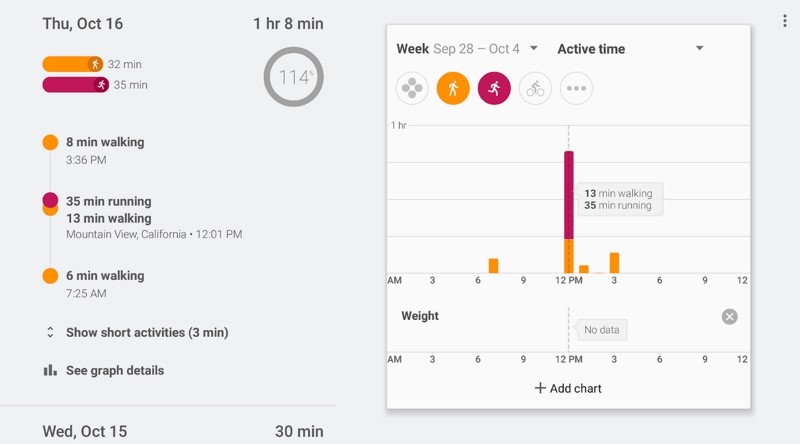Open See graph details

tap(114, 370)
